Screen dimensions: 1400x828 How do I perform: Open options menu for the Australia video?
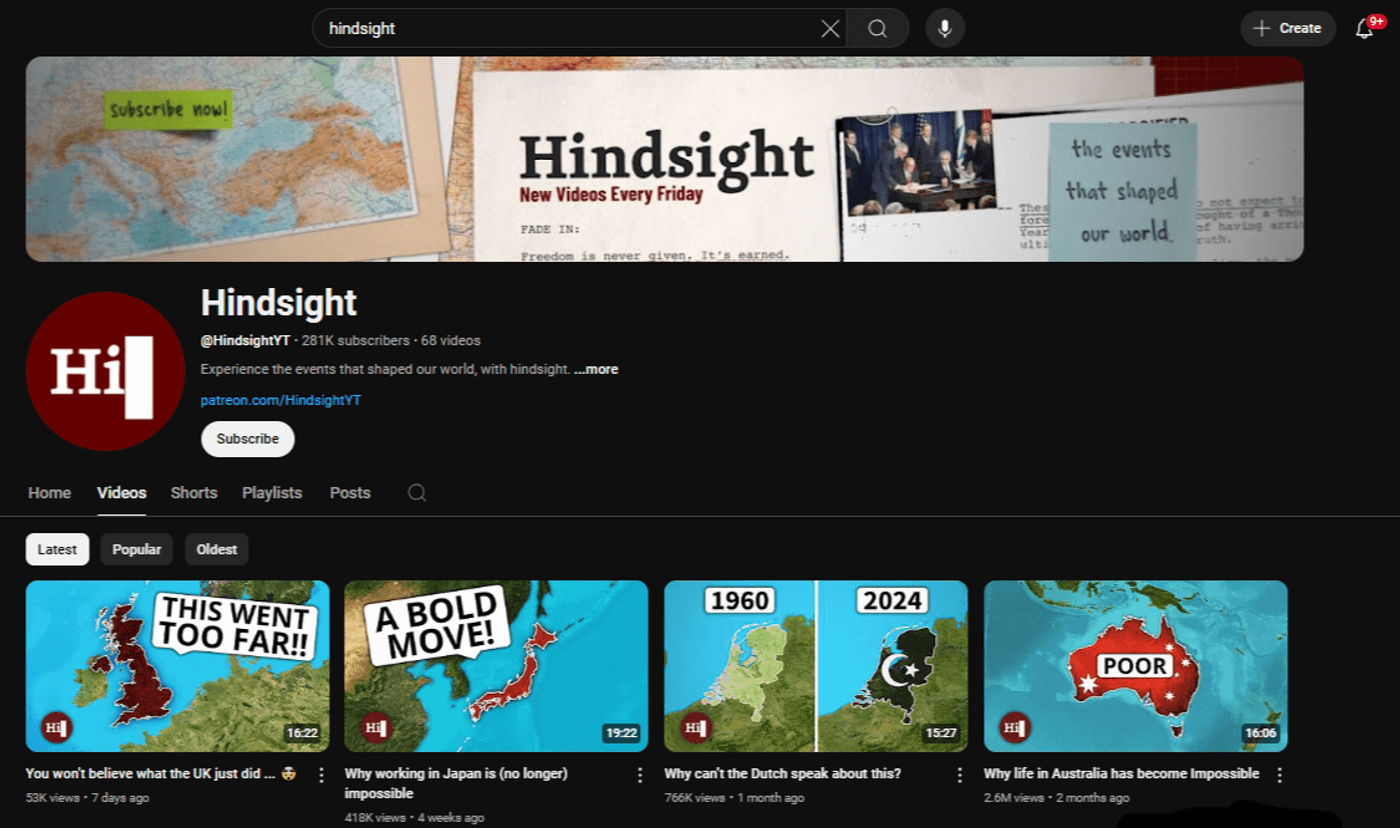click(x=1279, y=775)
